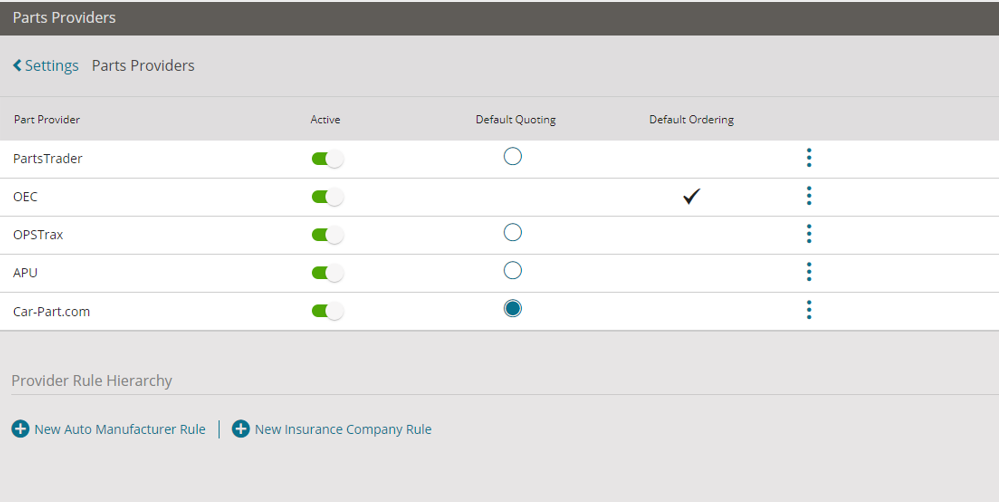Go back to Settings
The width and height of the screenshot is (999, 502).
pyautogui.click(x=46, y=66)
